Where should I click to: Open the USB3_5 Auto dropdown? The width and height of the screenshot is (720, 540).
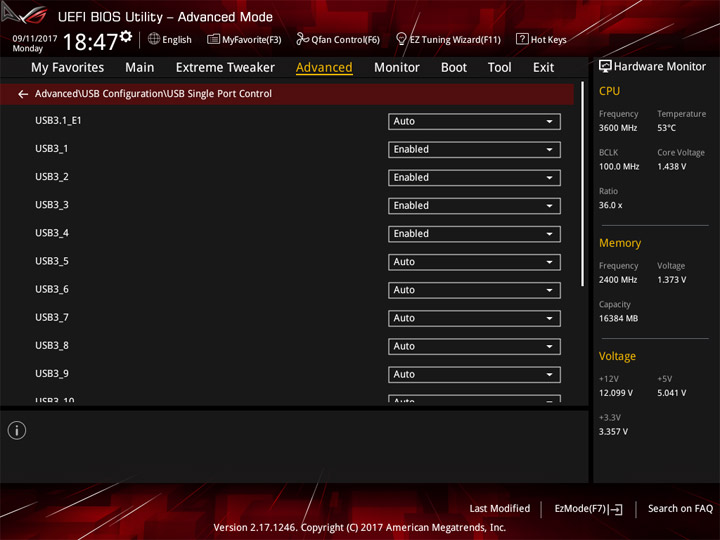point(474,262)
